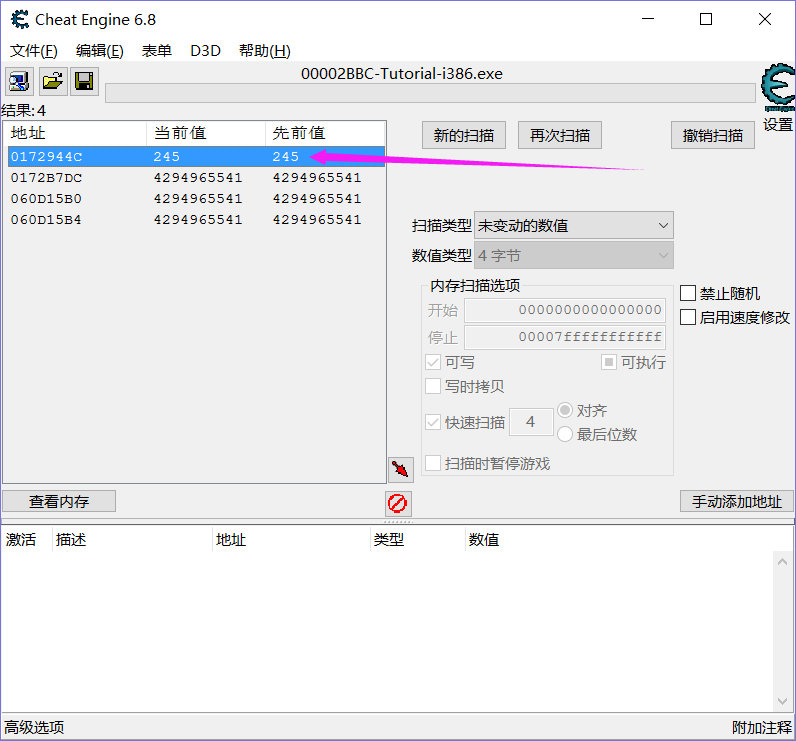796x741 pixels.
Task: Click the 开始 address input field
Action: click(x=565, y=310)
